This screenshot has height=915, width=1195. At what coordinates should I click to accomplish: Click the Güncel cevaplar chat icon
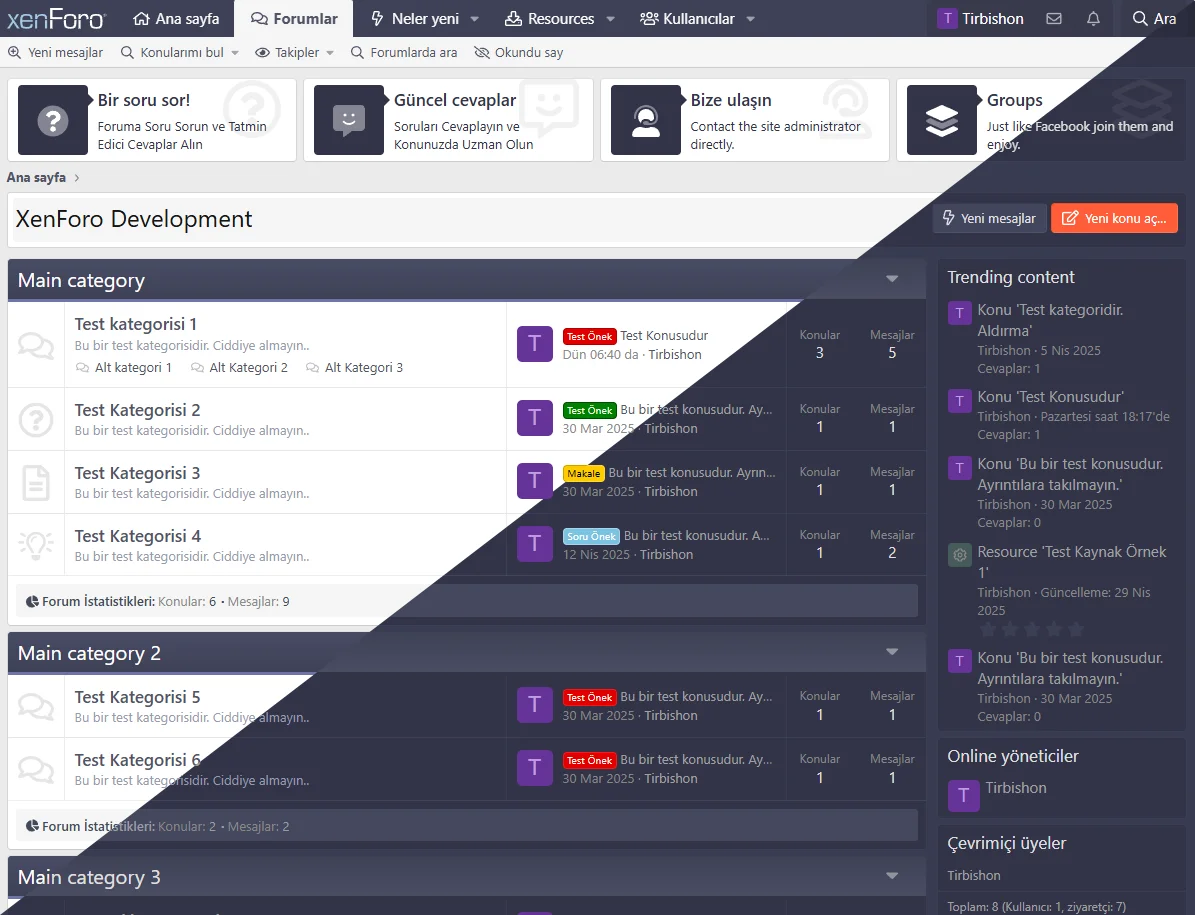pos(349,120)
